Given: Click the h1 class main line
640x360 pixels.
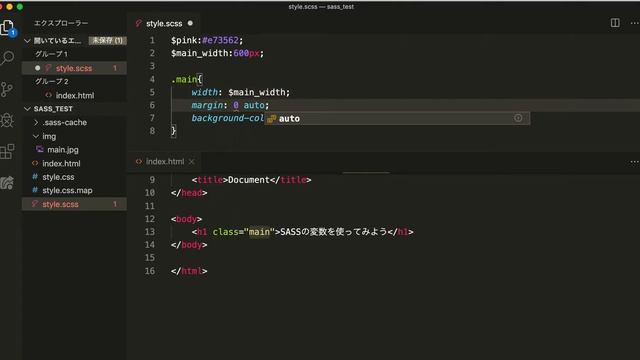Looking at the screenshot, I should pyautogui.click(x=302, y=232).
